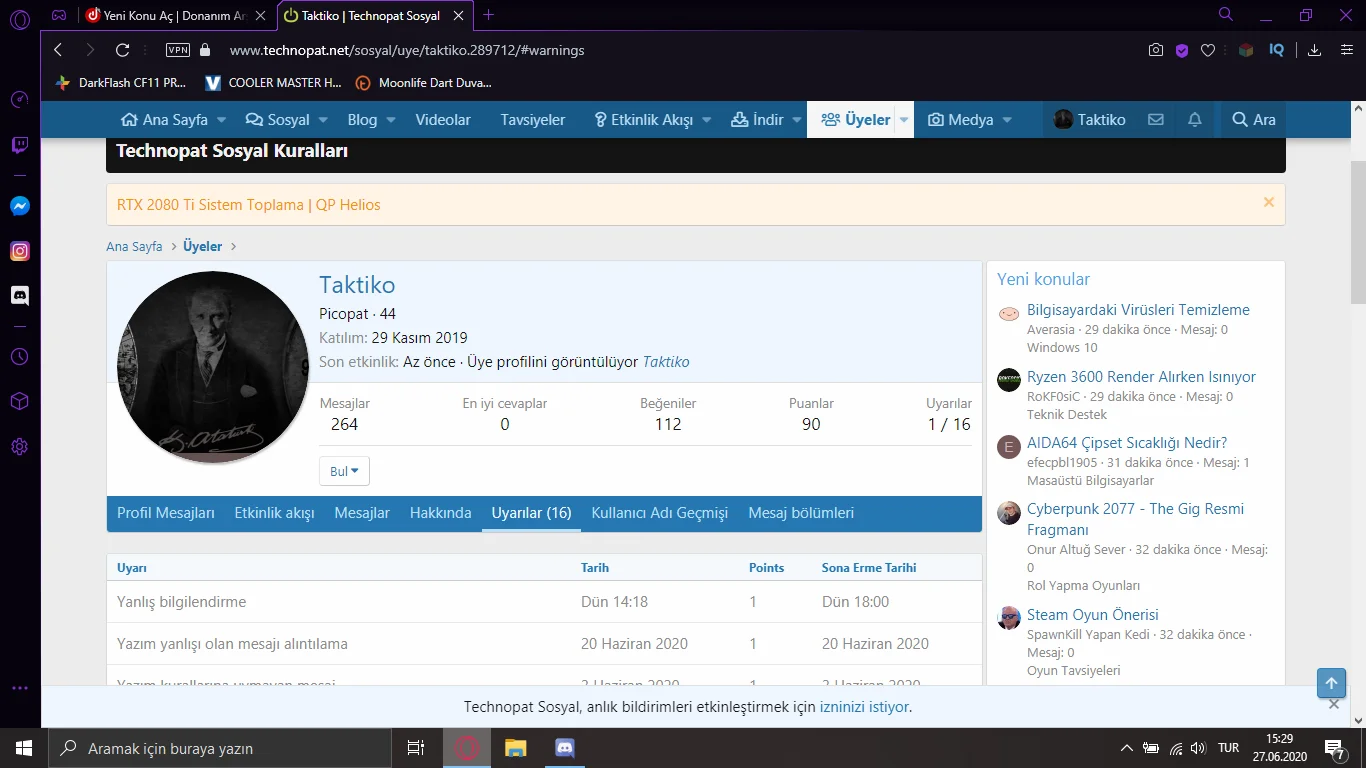Expand the Üyeler dropdown arrow

904,120
